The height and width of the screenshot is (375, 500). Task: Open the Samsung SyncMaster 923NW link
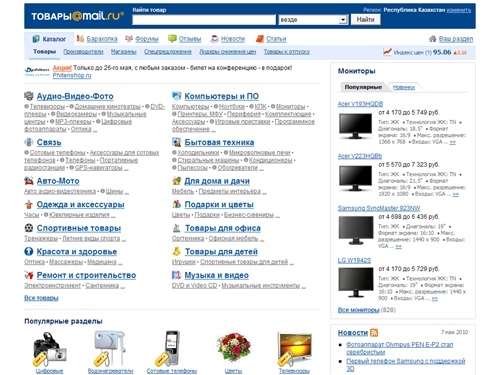coord(379,208)
